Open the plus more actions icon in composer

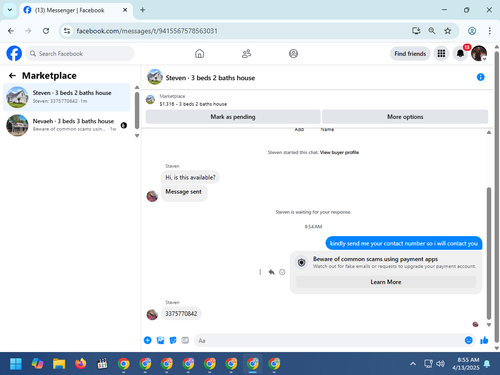[x=147, y=340]
